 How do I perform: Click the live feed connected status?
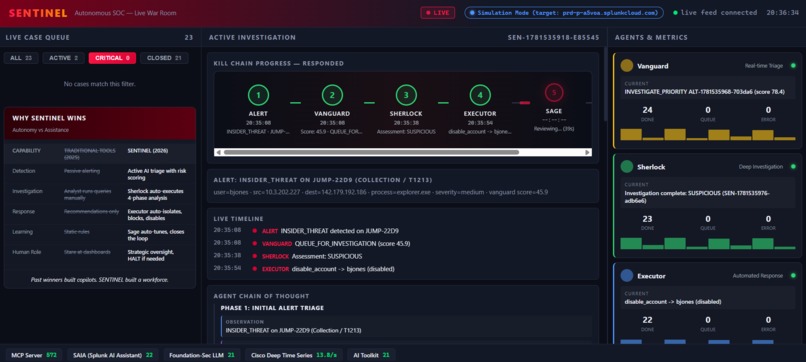[715, 13]
